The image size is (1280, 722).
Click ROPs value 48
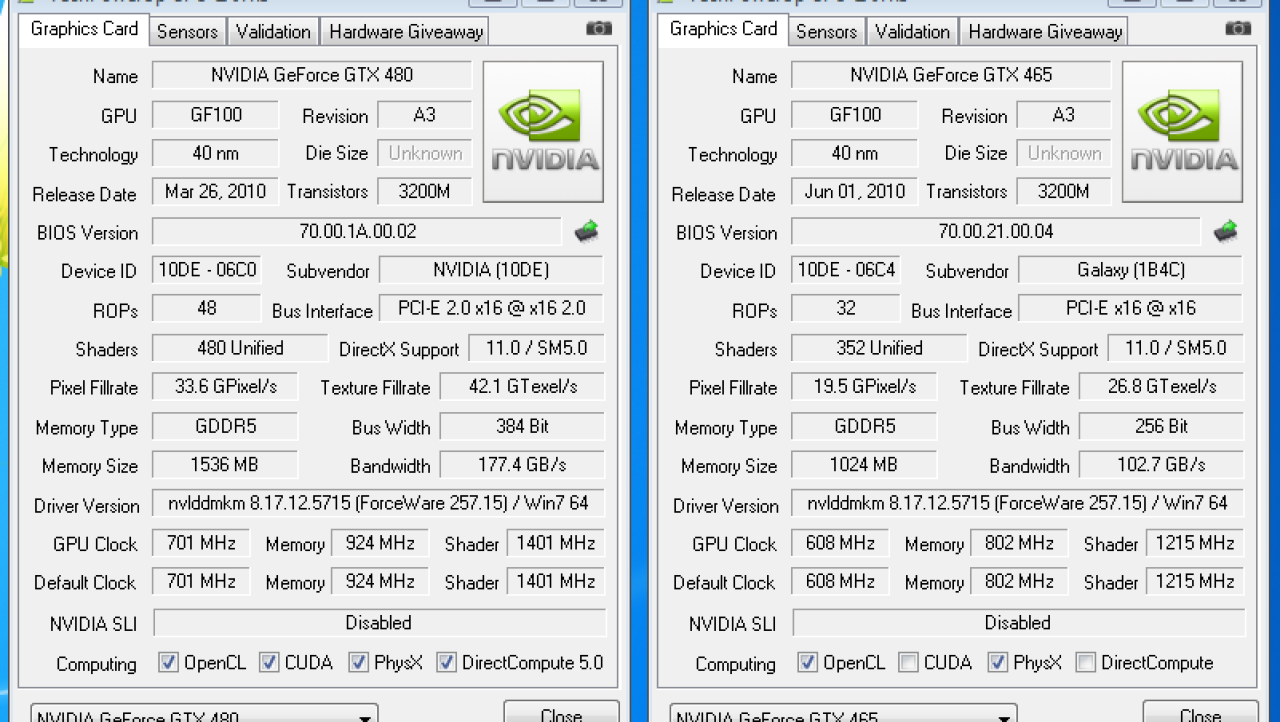[206, 308]
